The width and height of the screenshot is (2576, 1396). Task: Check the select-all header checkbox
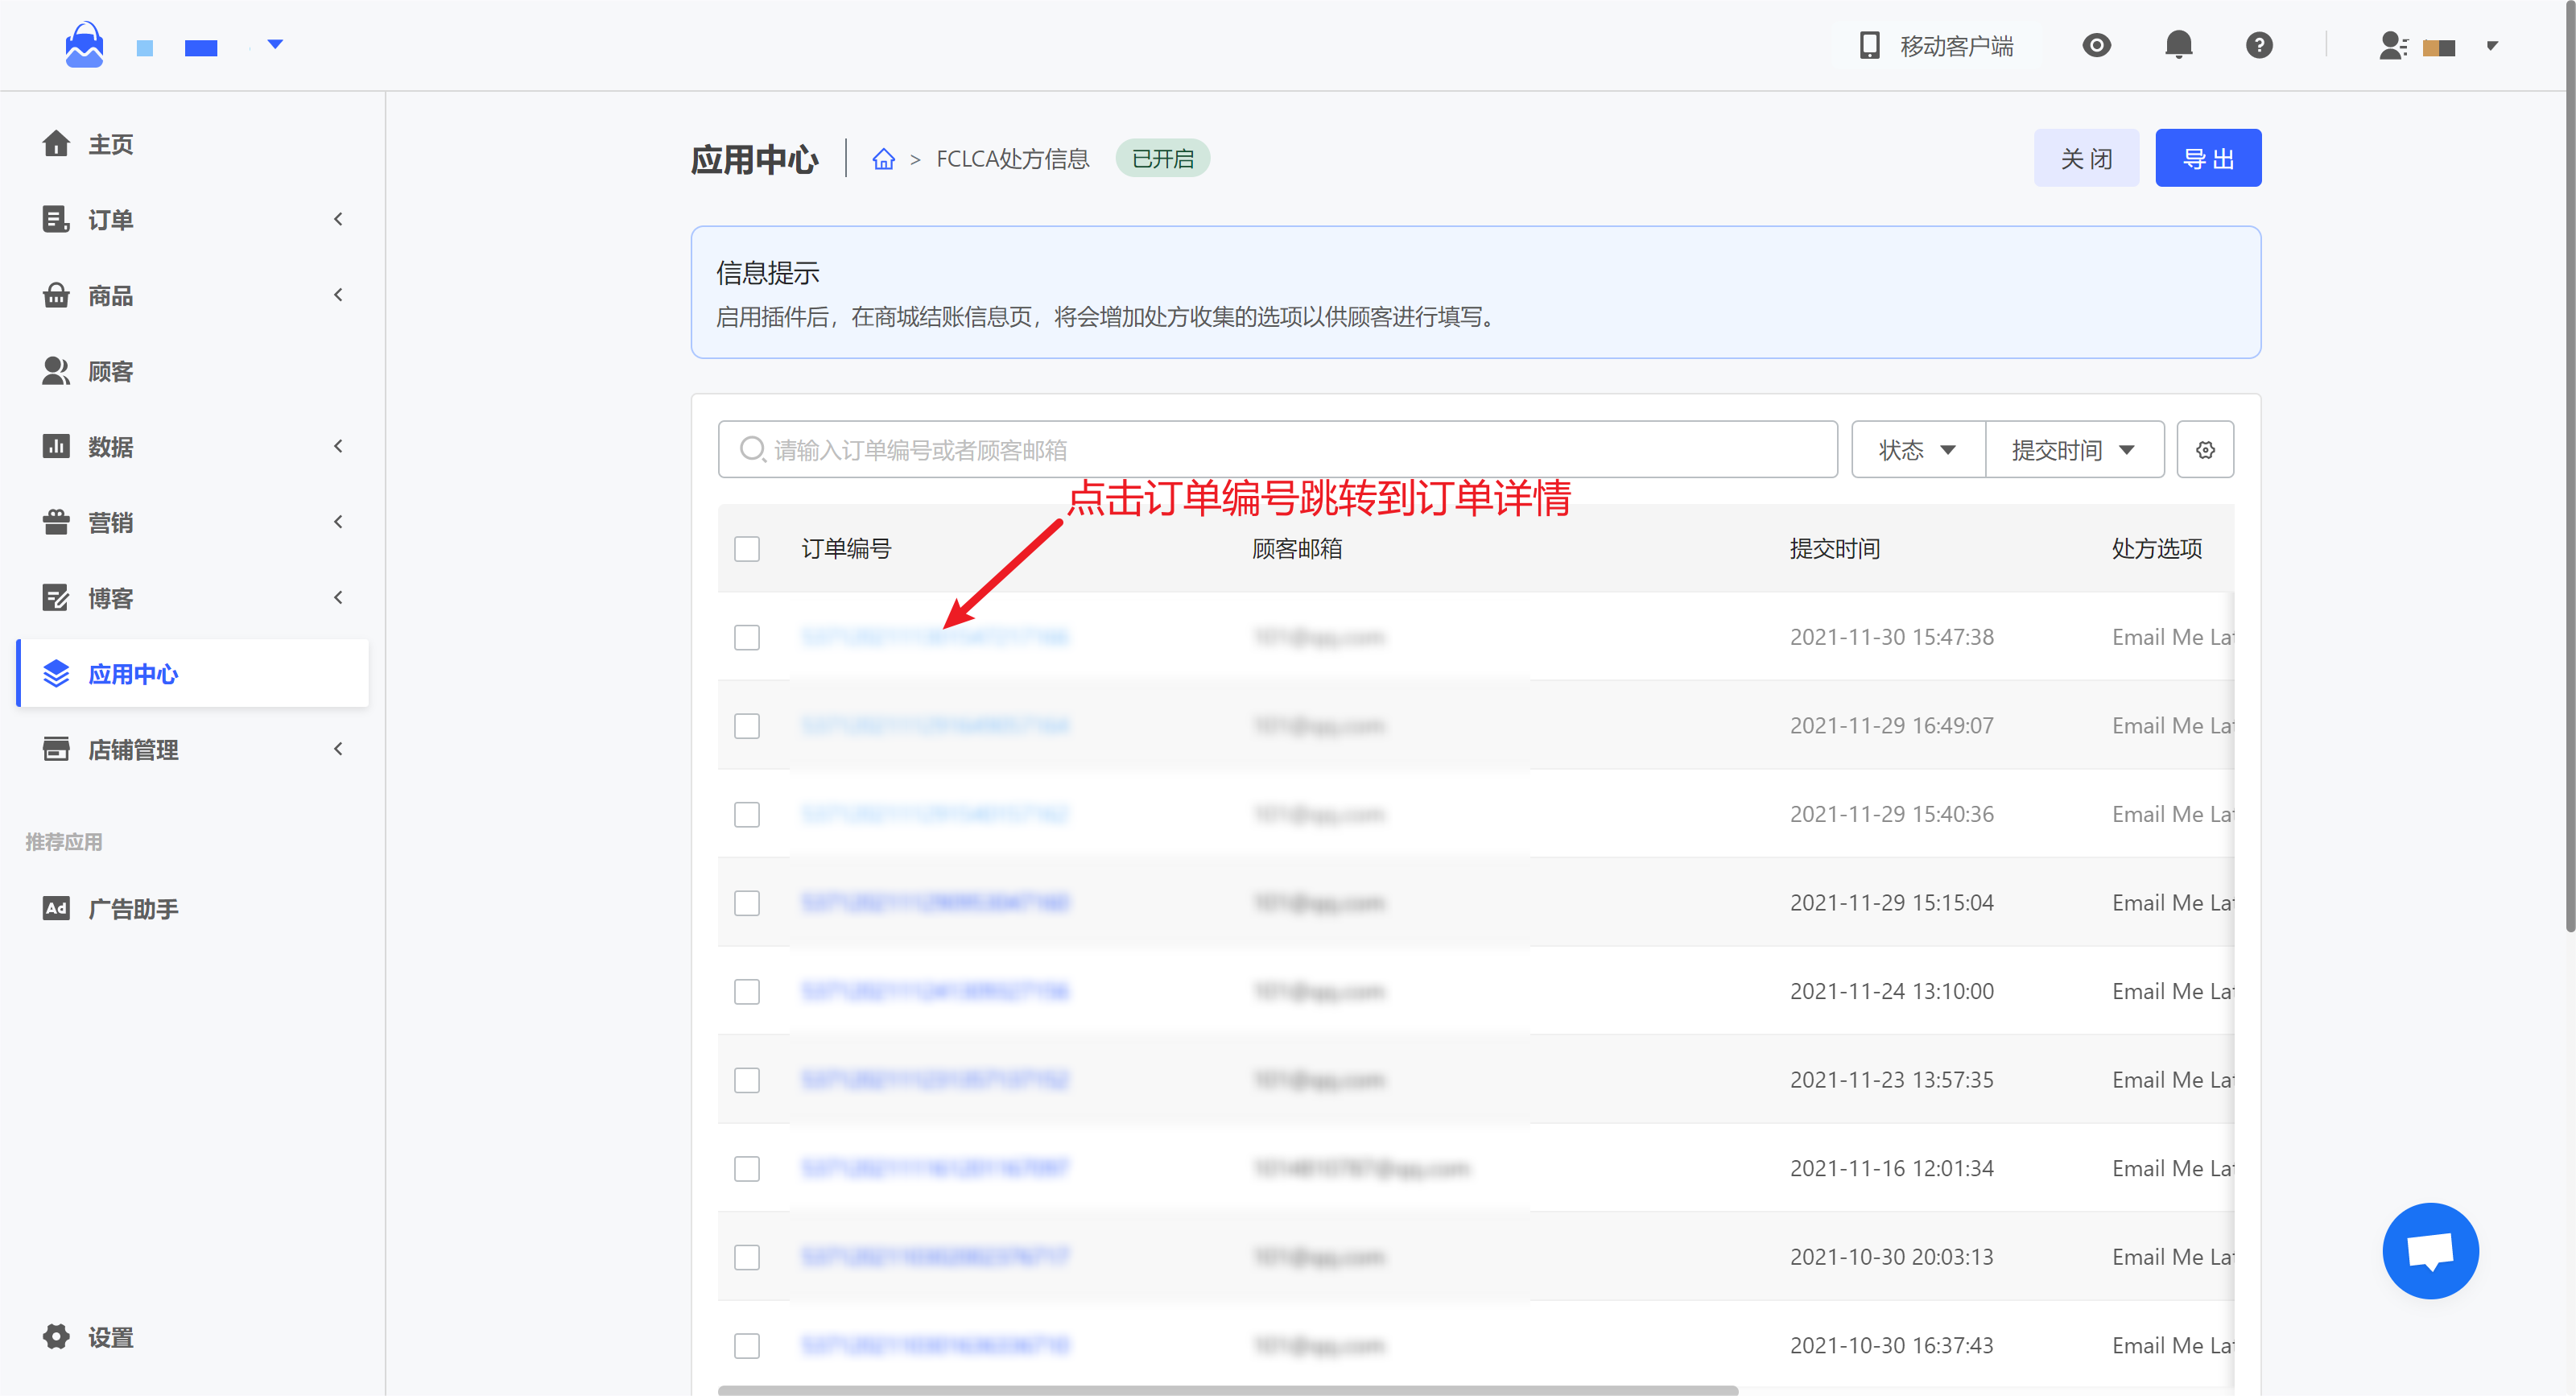tap(747, 549)
